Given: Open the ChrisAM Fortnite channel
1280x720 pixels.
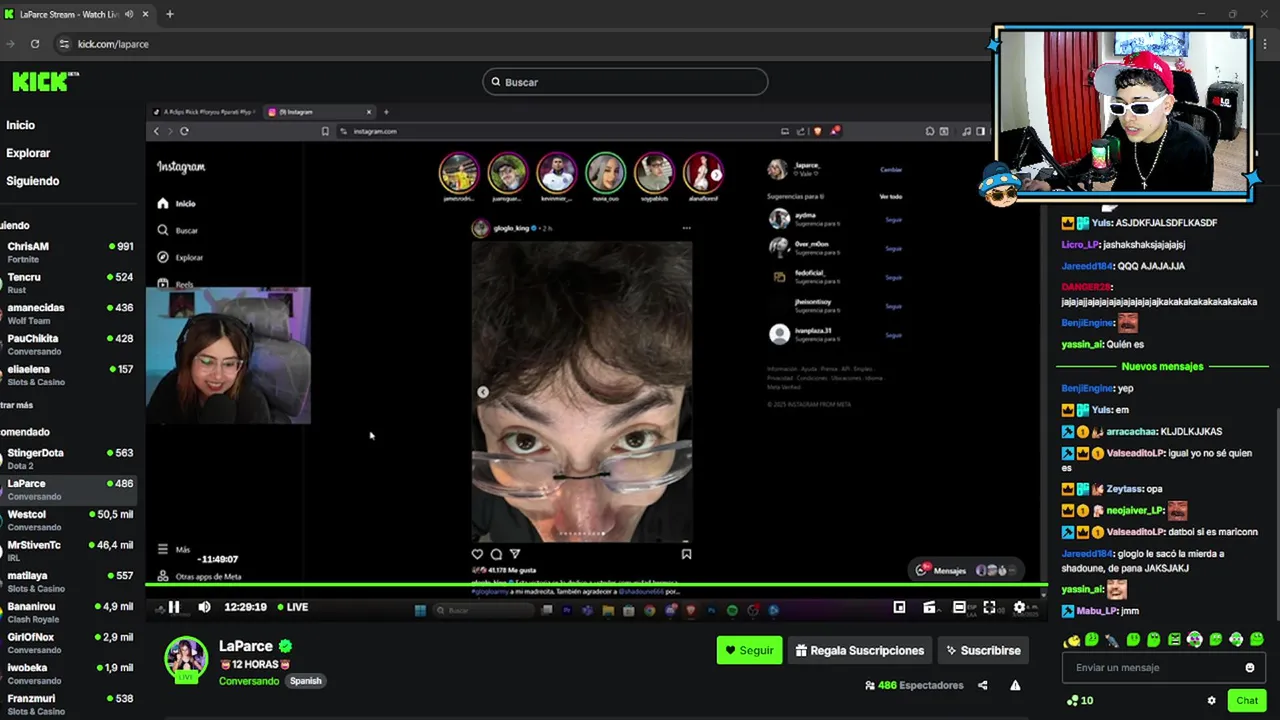Looking at the screenshot, I should coord(70,252).
